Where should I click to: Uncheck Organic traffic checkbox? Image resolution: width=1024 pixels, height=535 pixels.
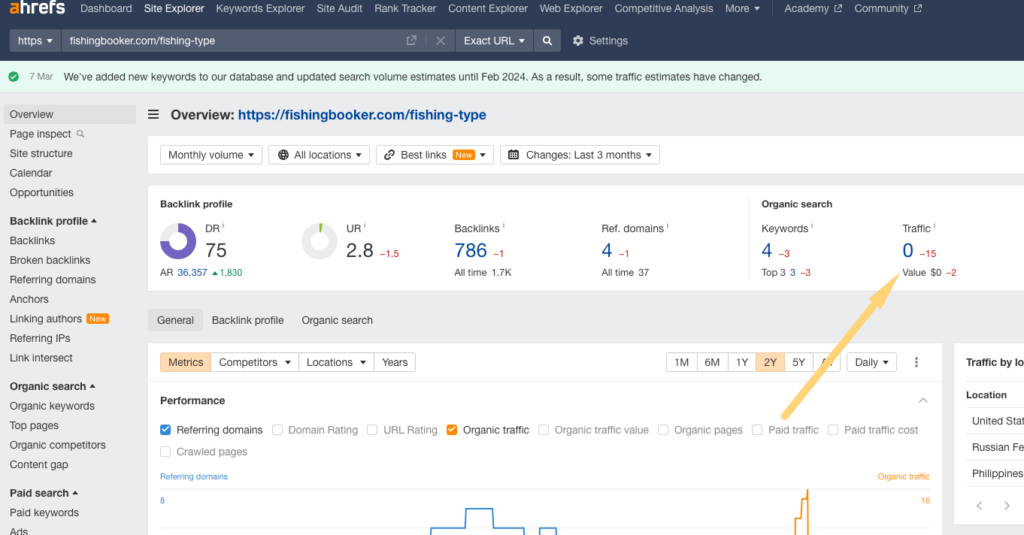tap(452, 430)
